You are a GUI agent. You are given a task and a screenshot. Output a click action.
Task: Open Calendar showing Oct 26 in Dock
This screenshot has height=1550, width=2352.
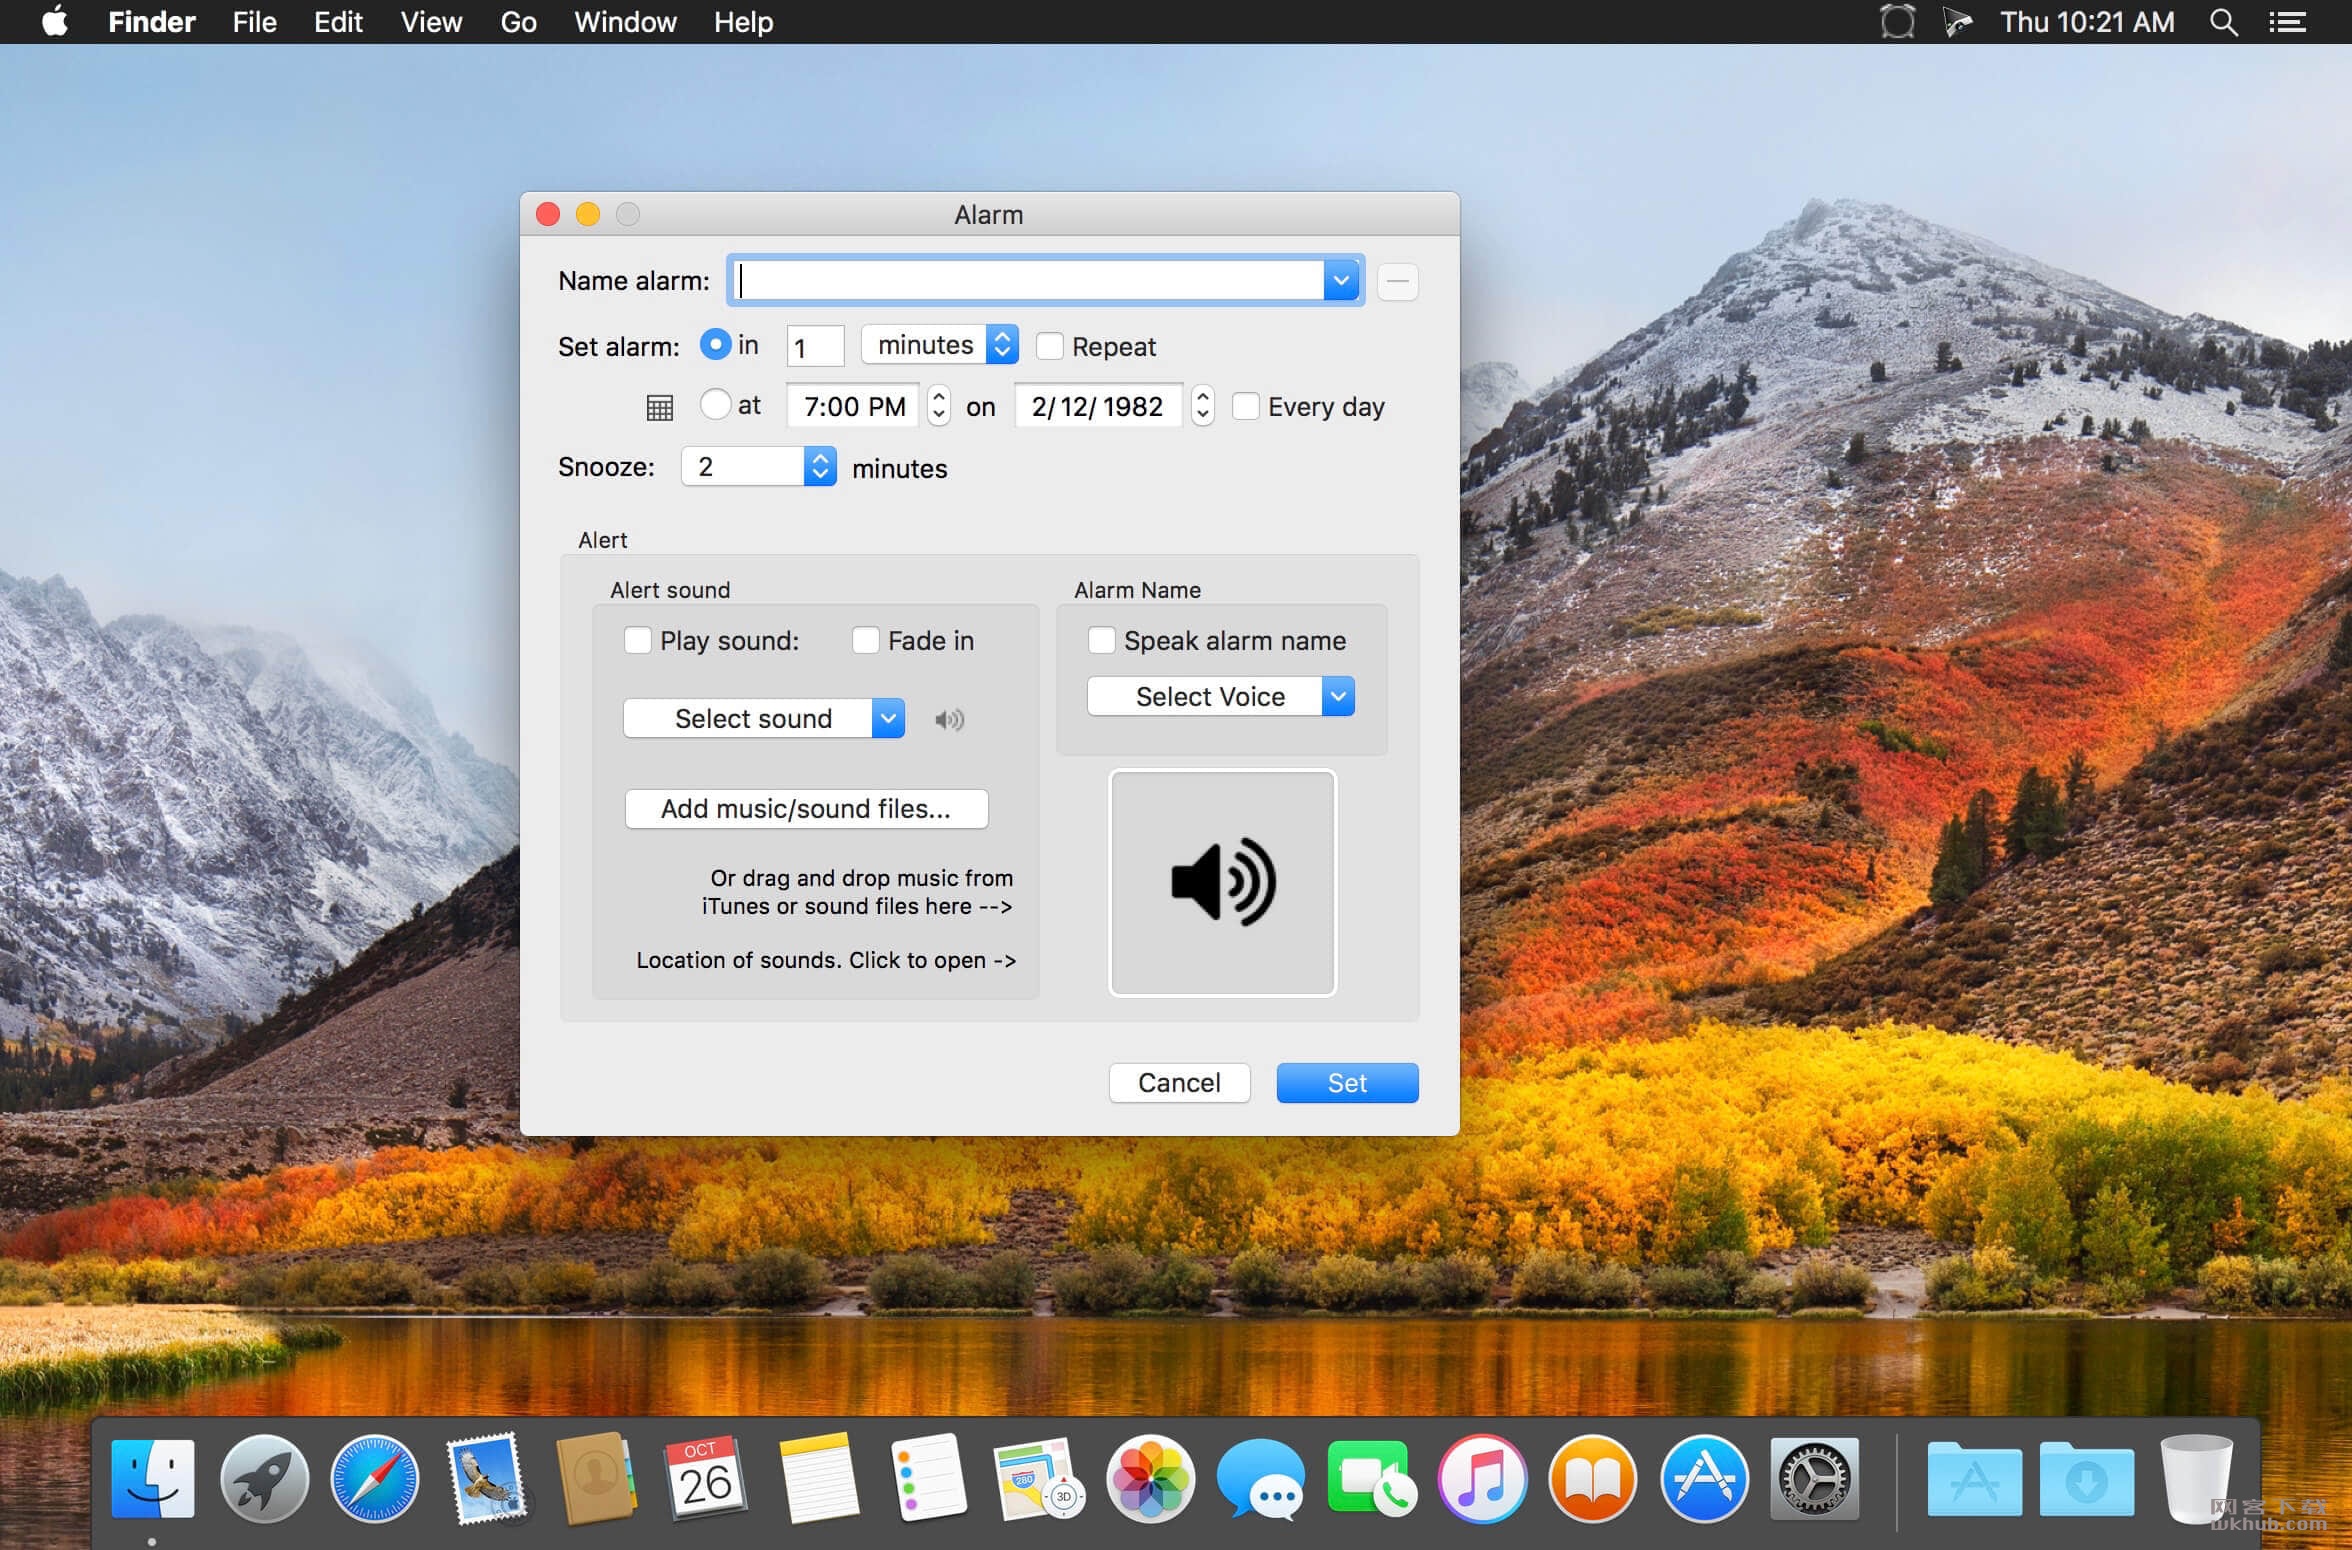(706, 1479)
